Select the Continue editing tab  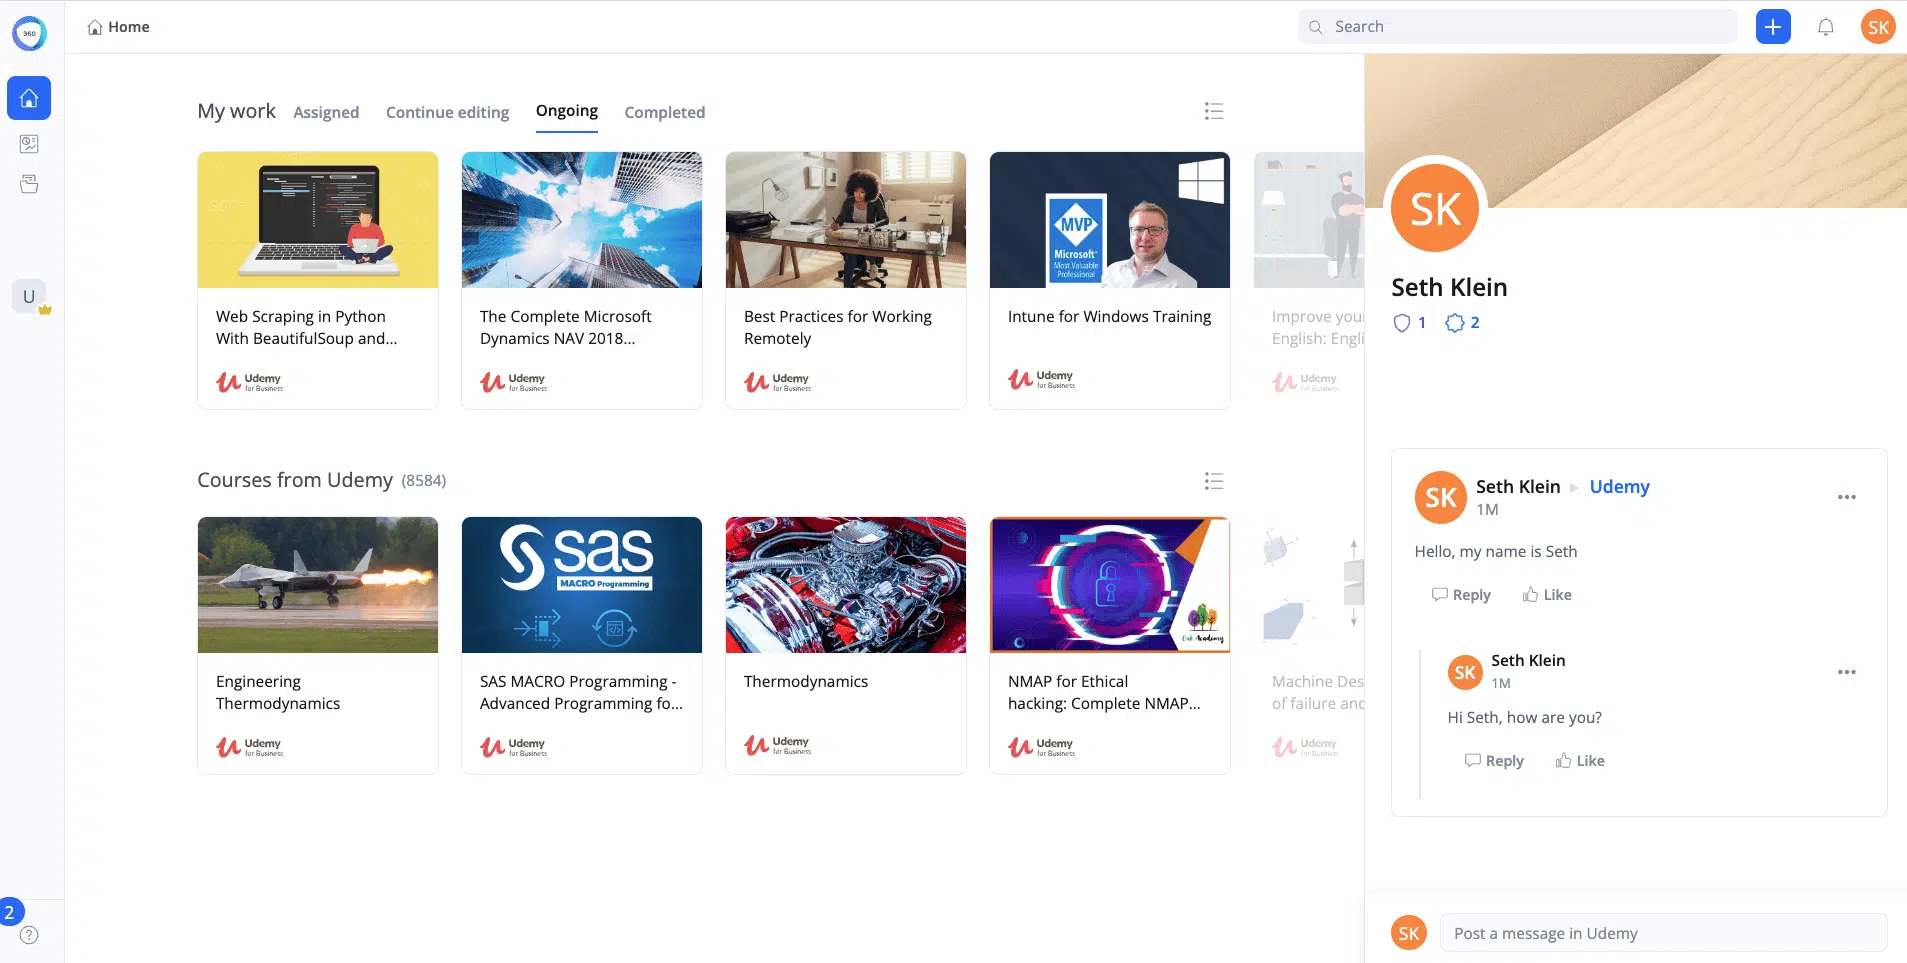click(447, 112)
